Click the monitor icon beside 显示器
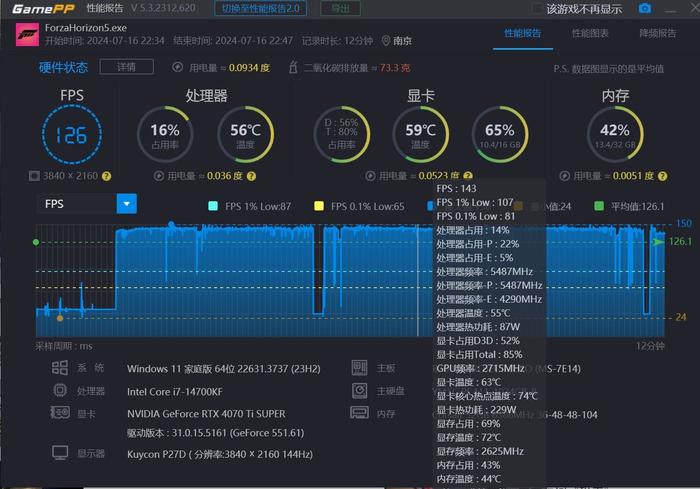This screenshot has height=489, width=700. coord(60,453)
